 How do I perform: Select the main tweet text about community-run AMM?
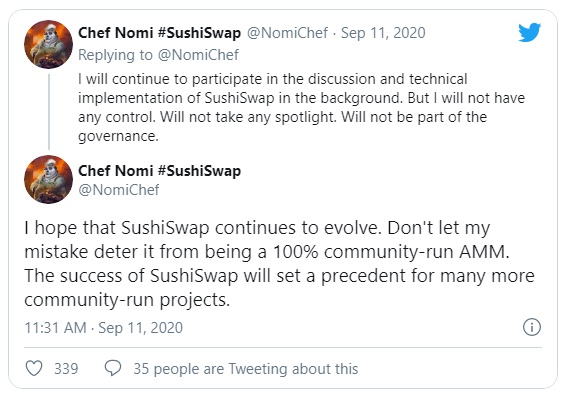(279, 264)
